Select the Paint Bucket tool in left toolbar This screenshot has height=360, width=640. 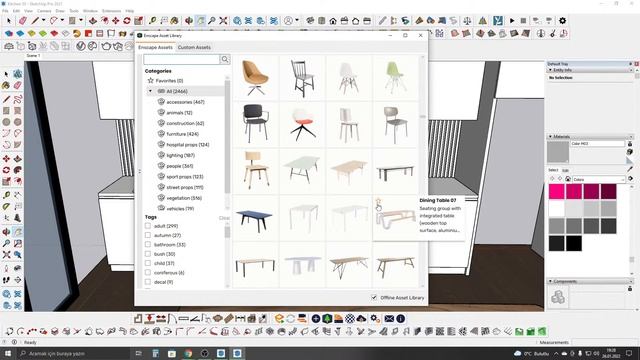(6, 85)
